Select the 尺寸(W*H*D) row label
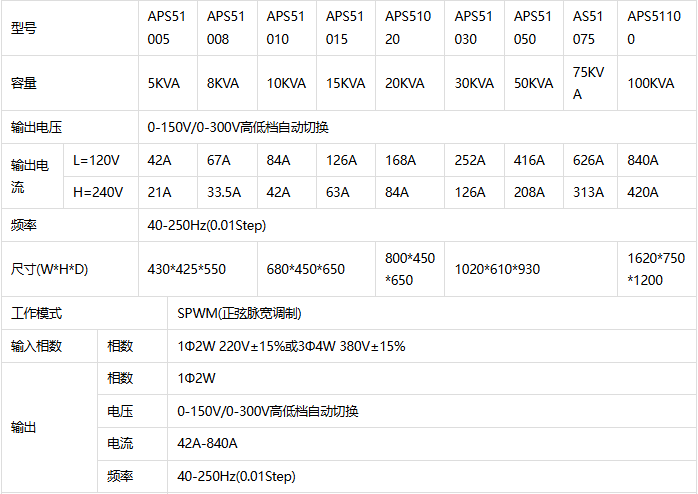Image resolution: width=698 pixels, height=494 pixels. [49, 269]
